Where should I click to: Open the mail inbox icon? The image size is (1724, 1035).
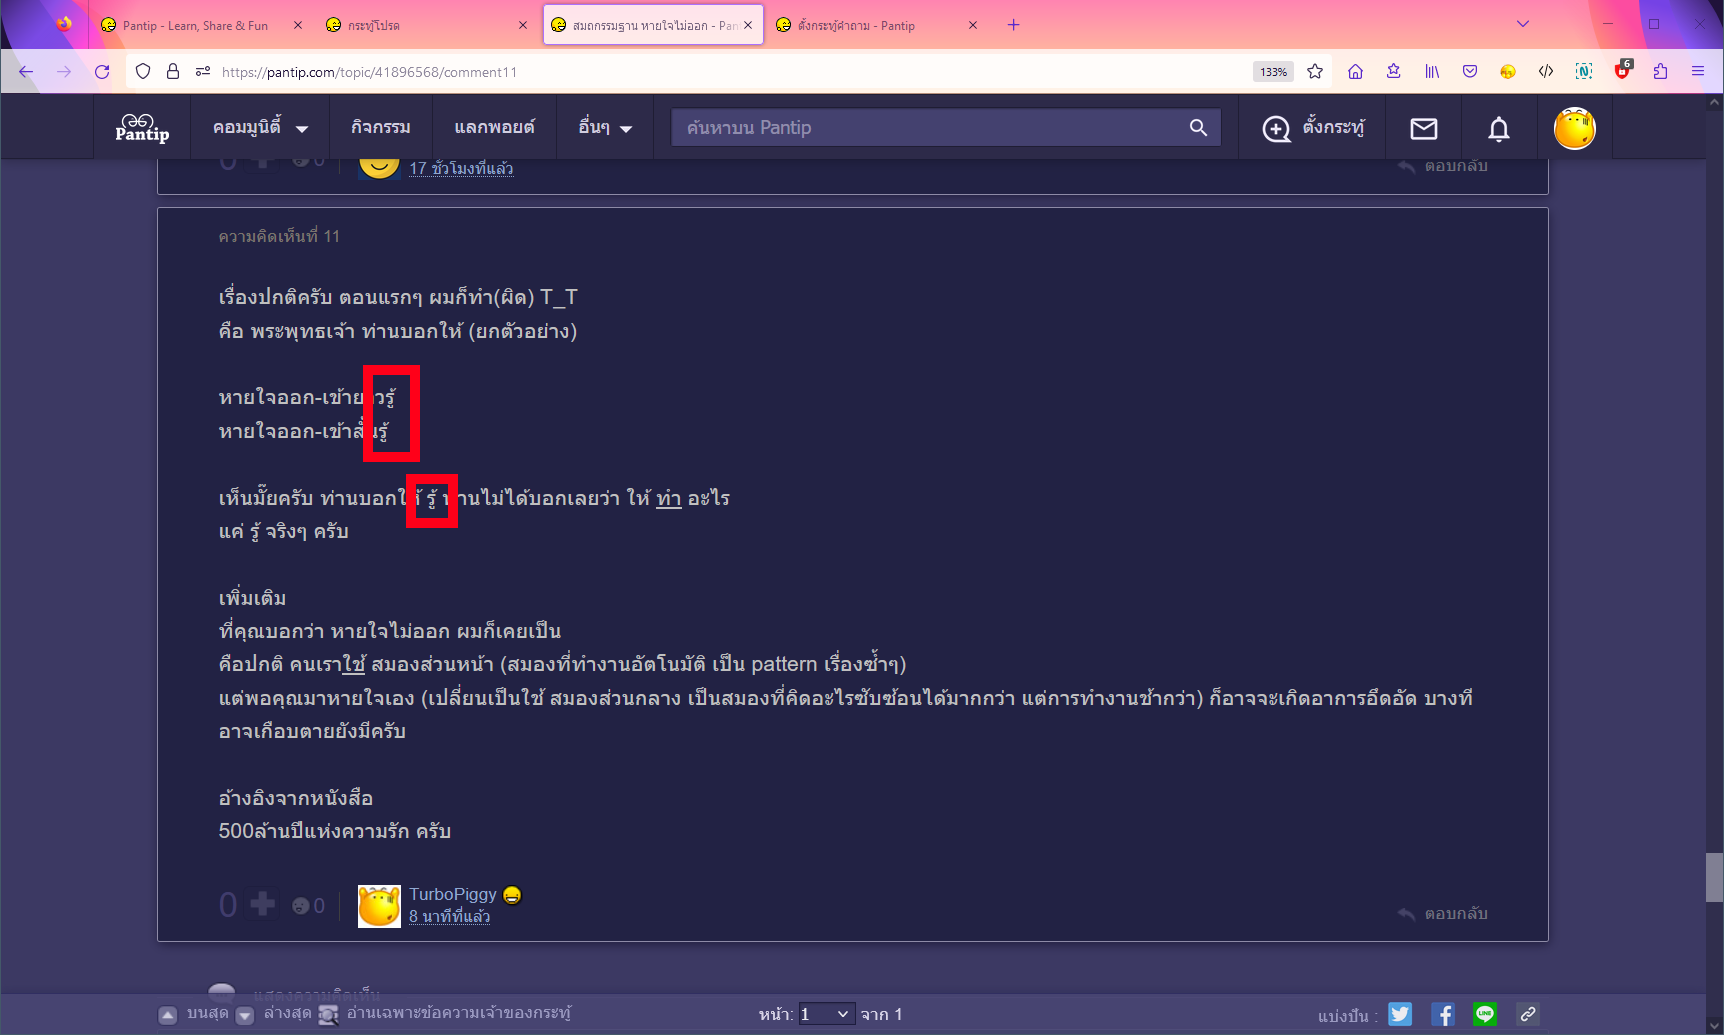(1423, 128)
